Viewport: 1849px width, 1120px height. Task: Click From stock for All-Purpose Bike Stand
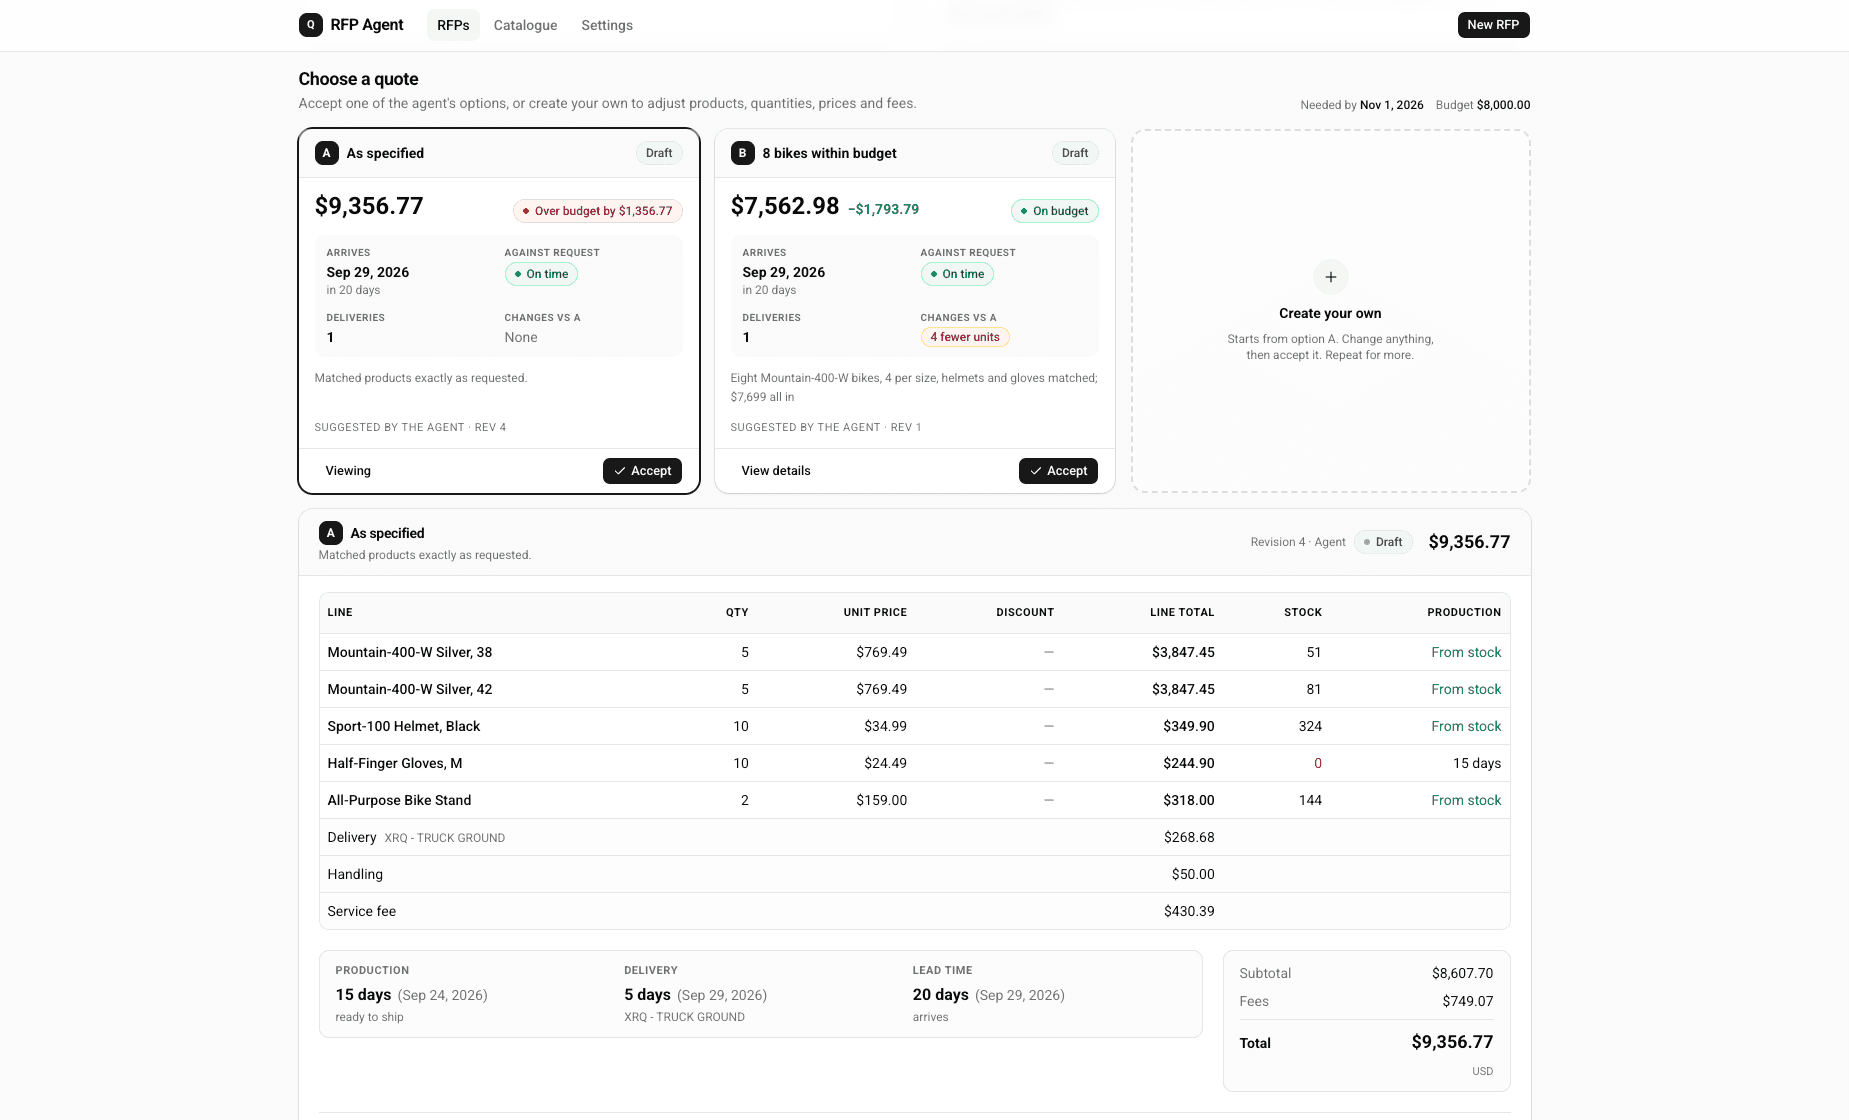pyautogui.click(x=1466, y=800)
